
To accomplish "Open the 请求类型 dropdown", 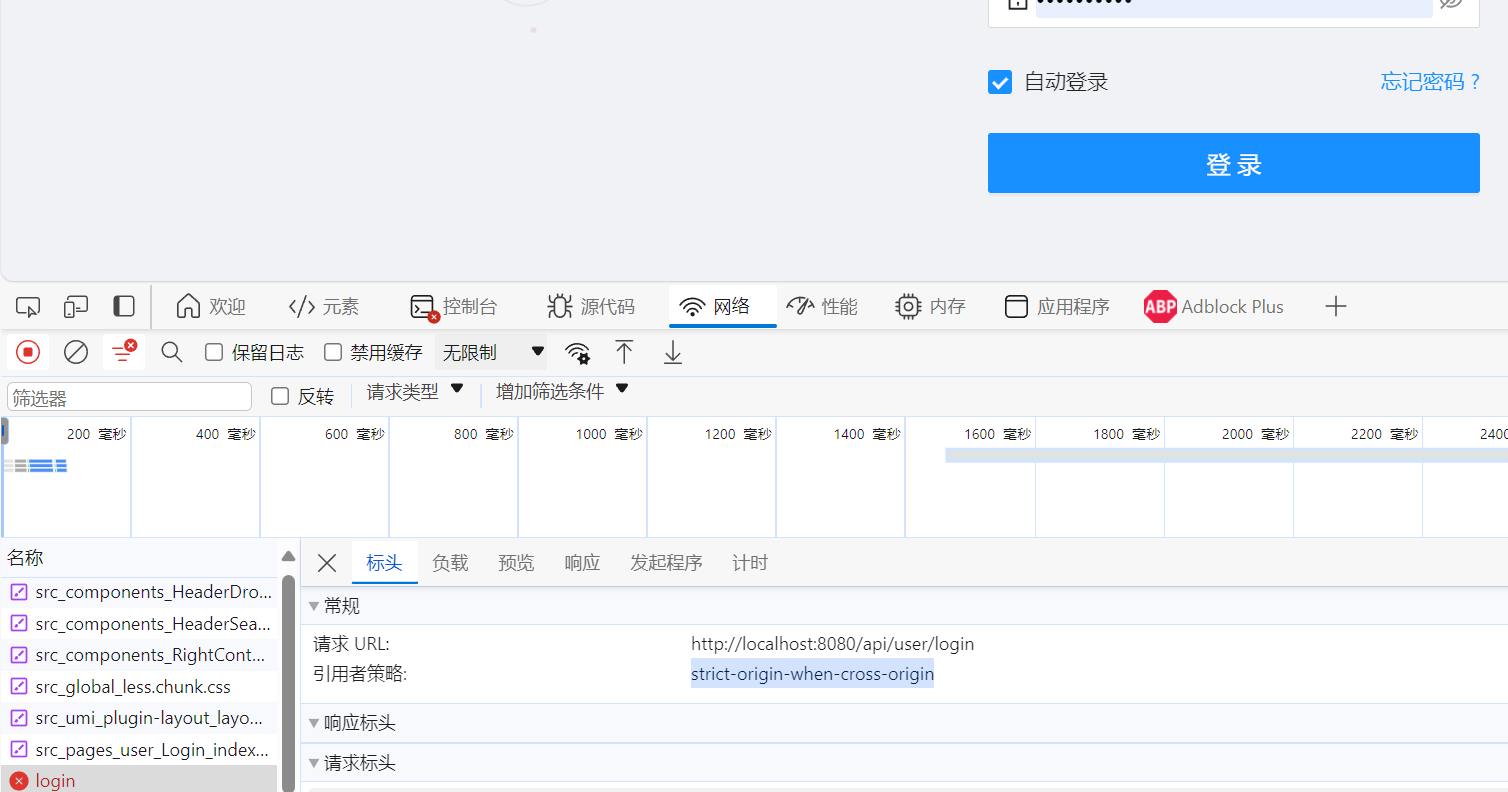I will coord(415,392).
